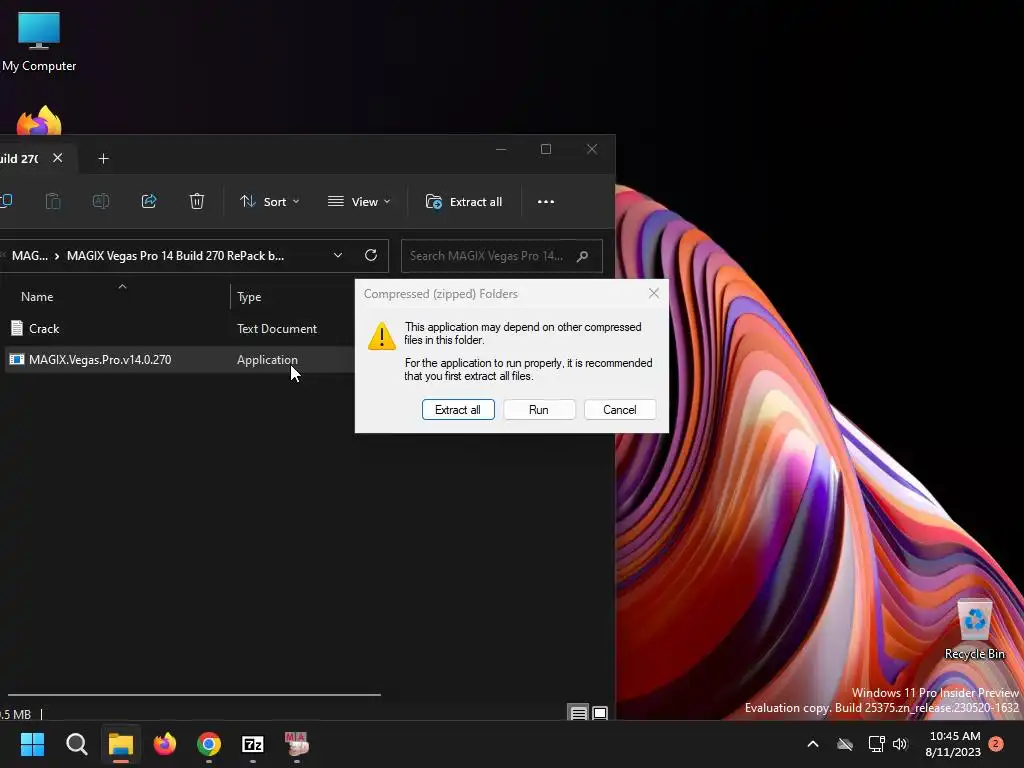This screenshot has width=1024, height=768.
Task: Open taskbar Search
Action: 76,744
